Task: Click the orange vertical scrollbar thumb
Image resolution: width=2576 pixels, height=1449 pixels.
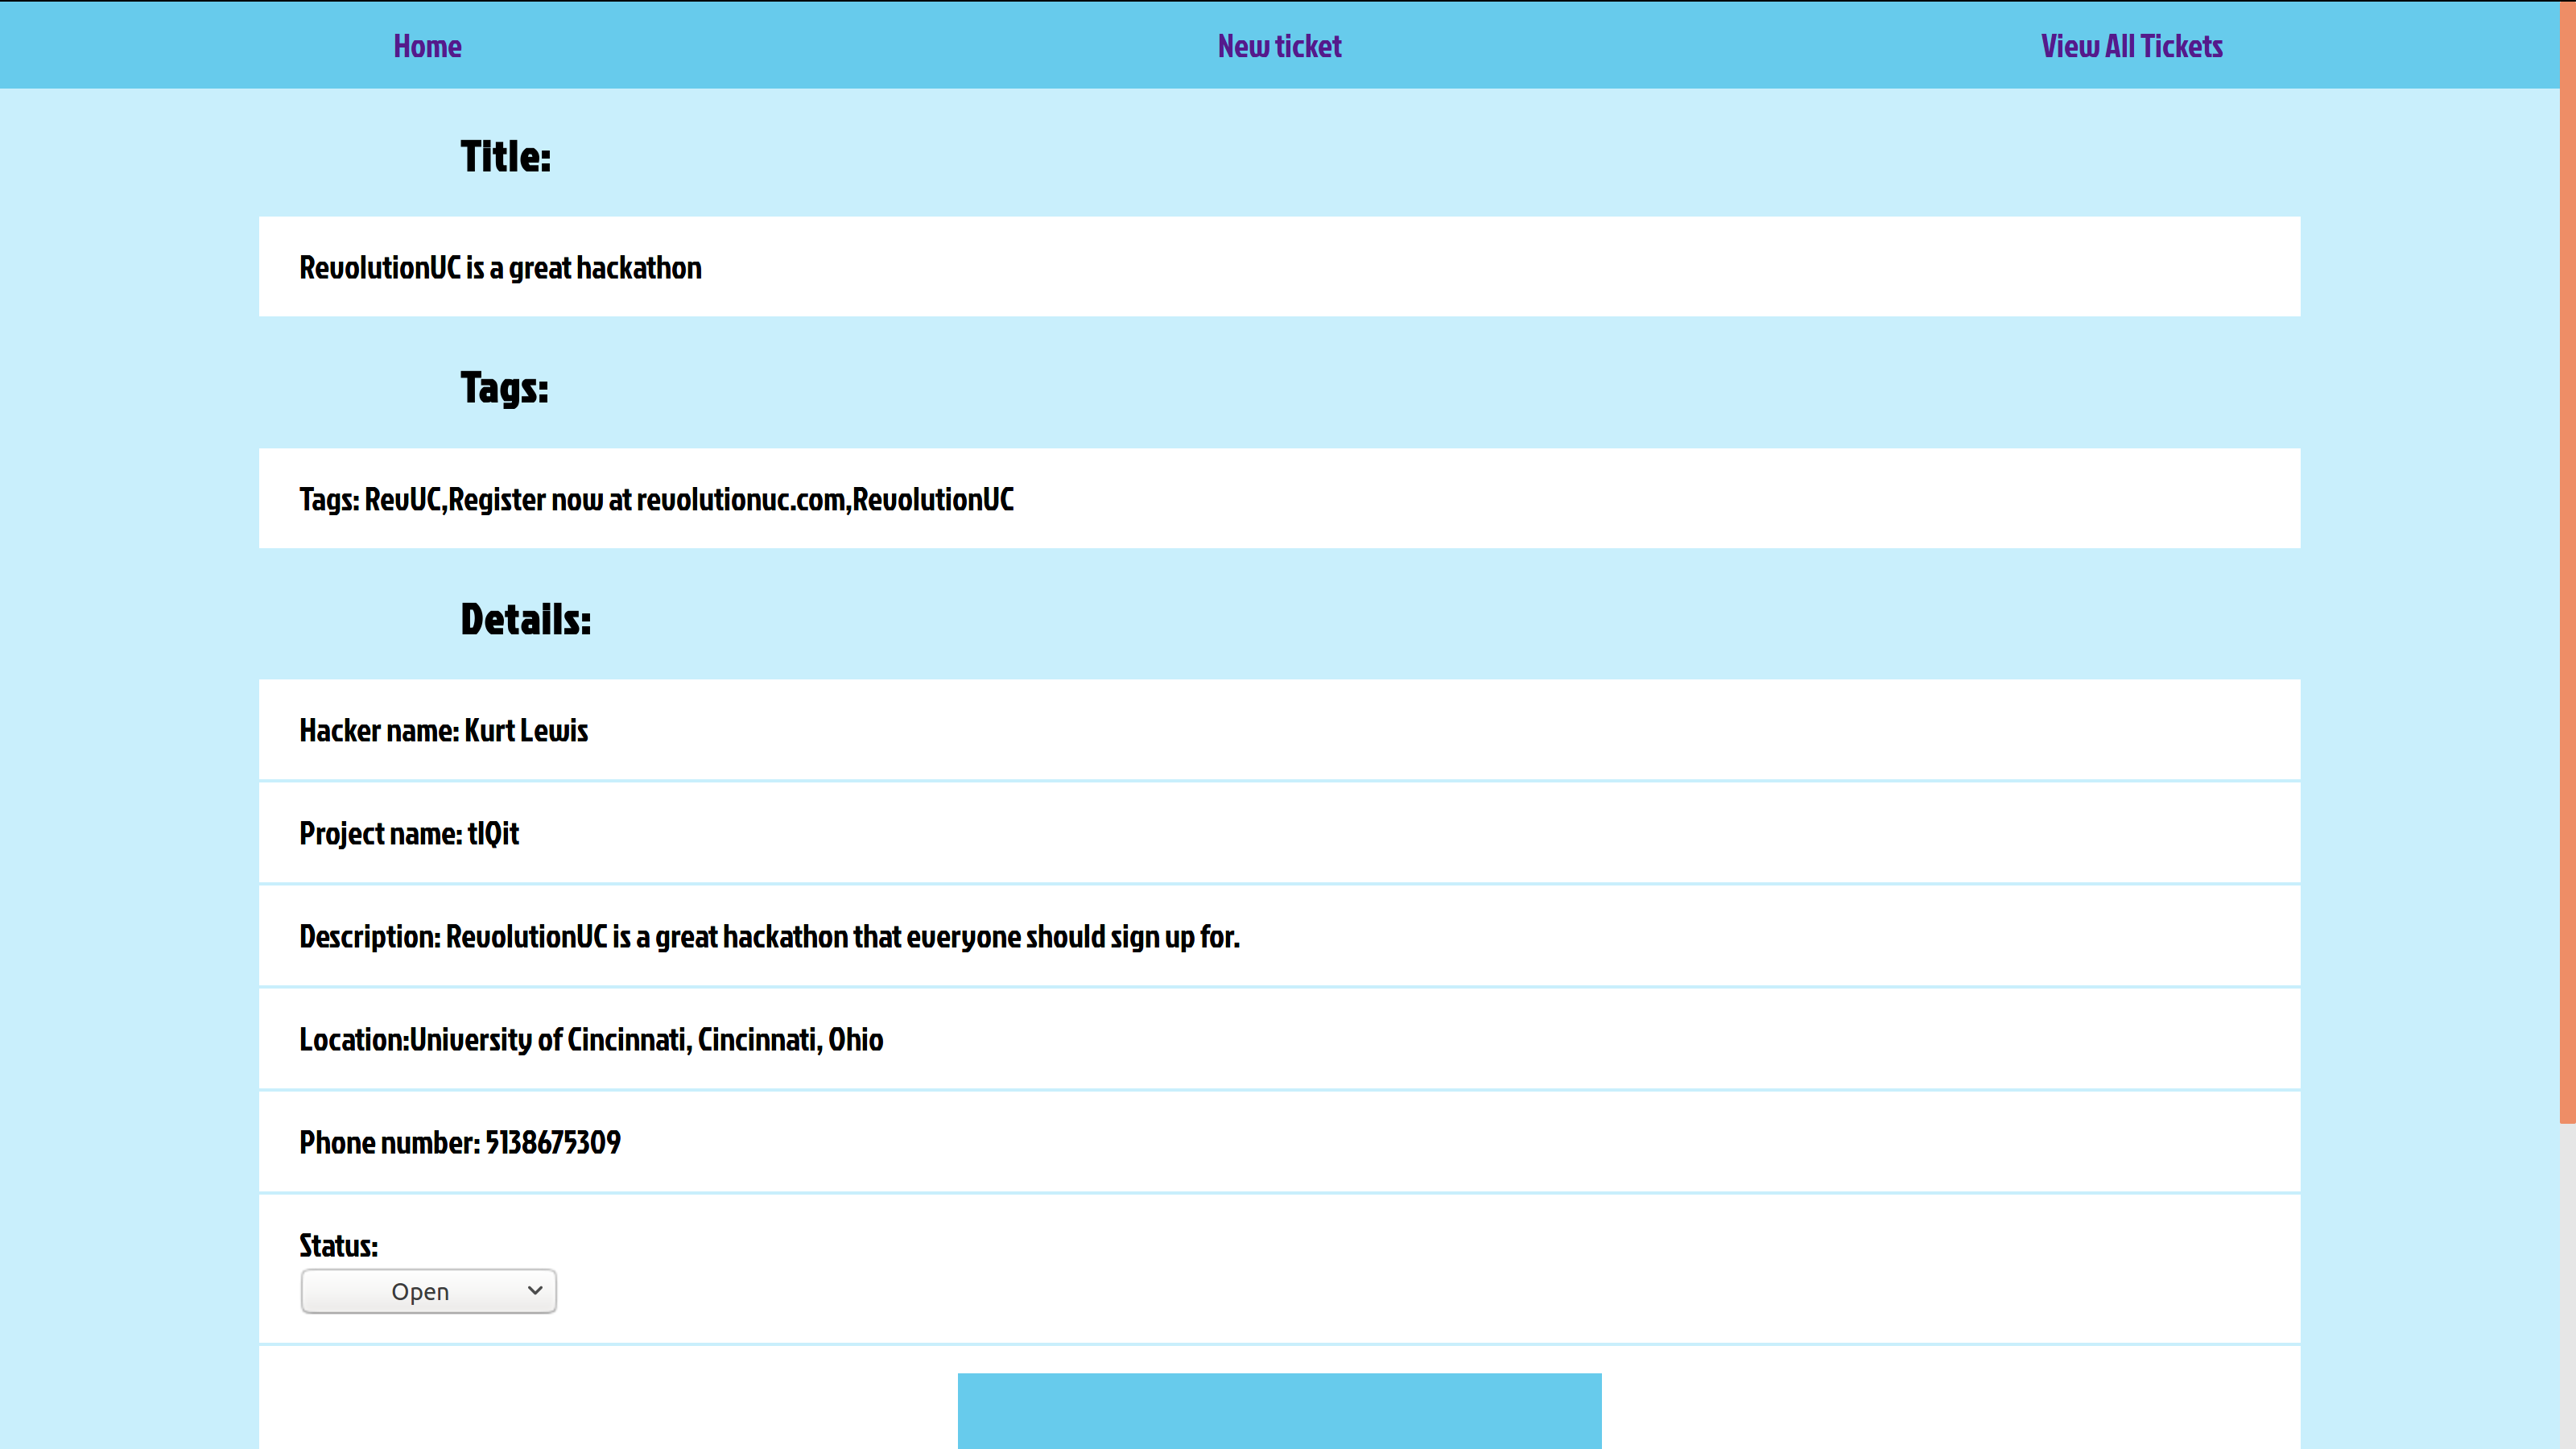Action: point(2567,560)
